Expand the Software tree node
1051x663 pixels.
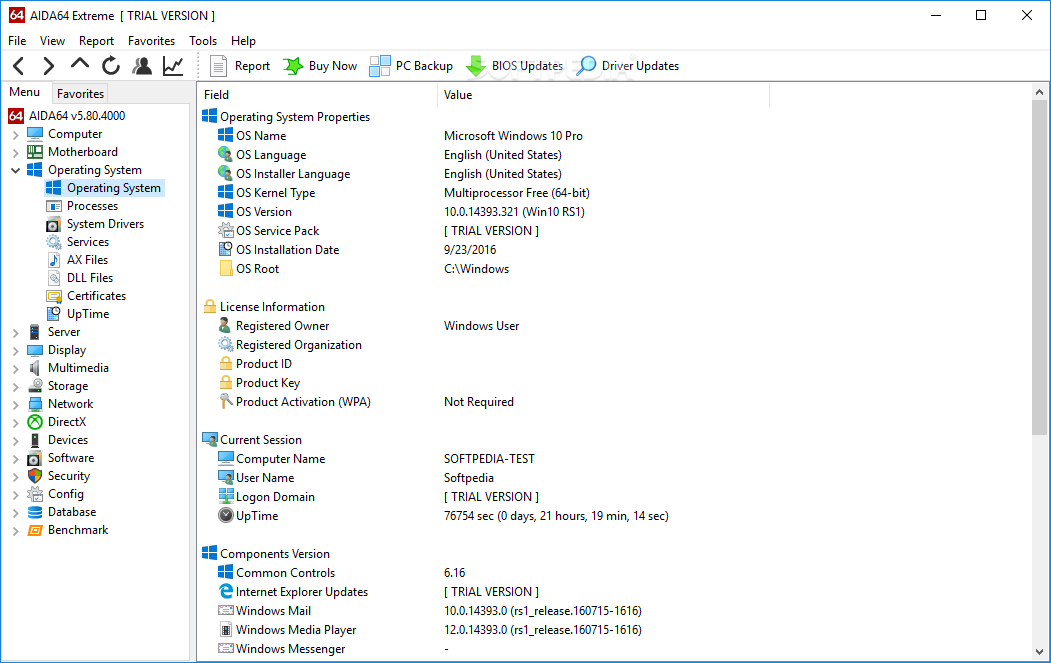pyautogui.click(x=15, y=459)
